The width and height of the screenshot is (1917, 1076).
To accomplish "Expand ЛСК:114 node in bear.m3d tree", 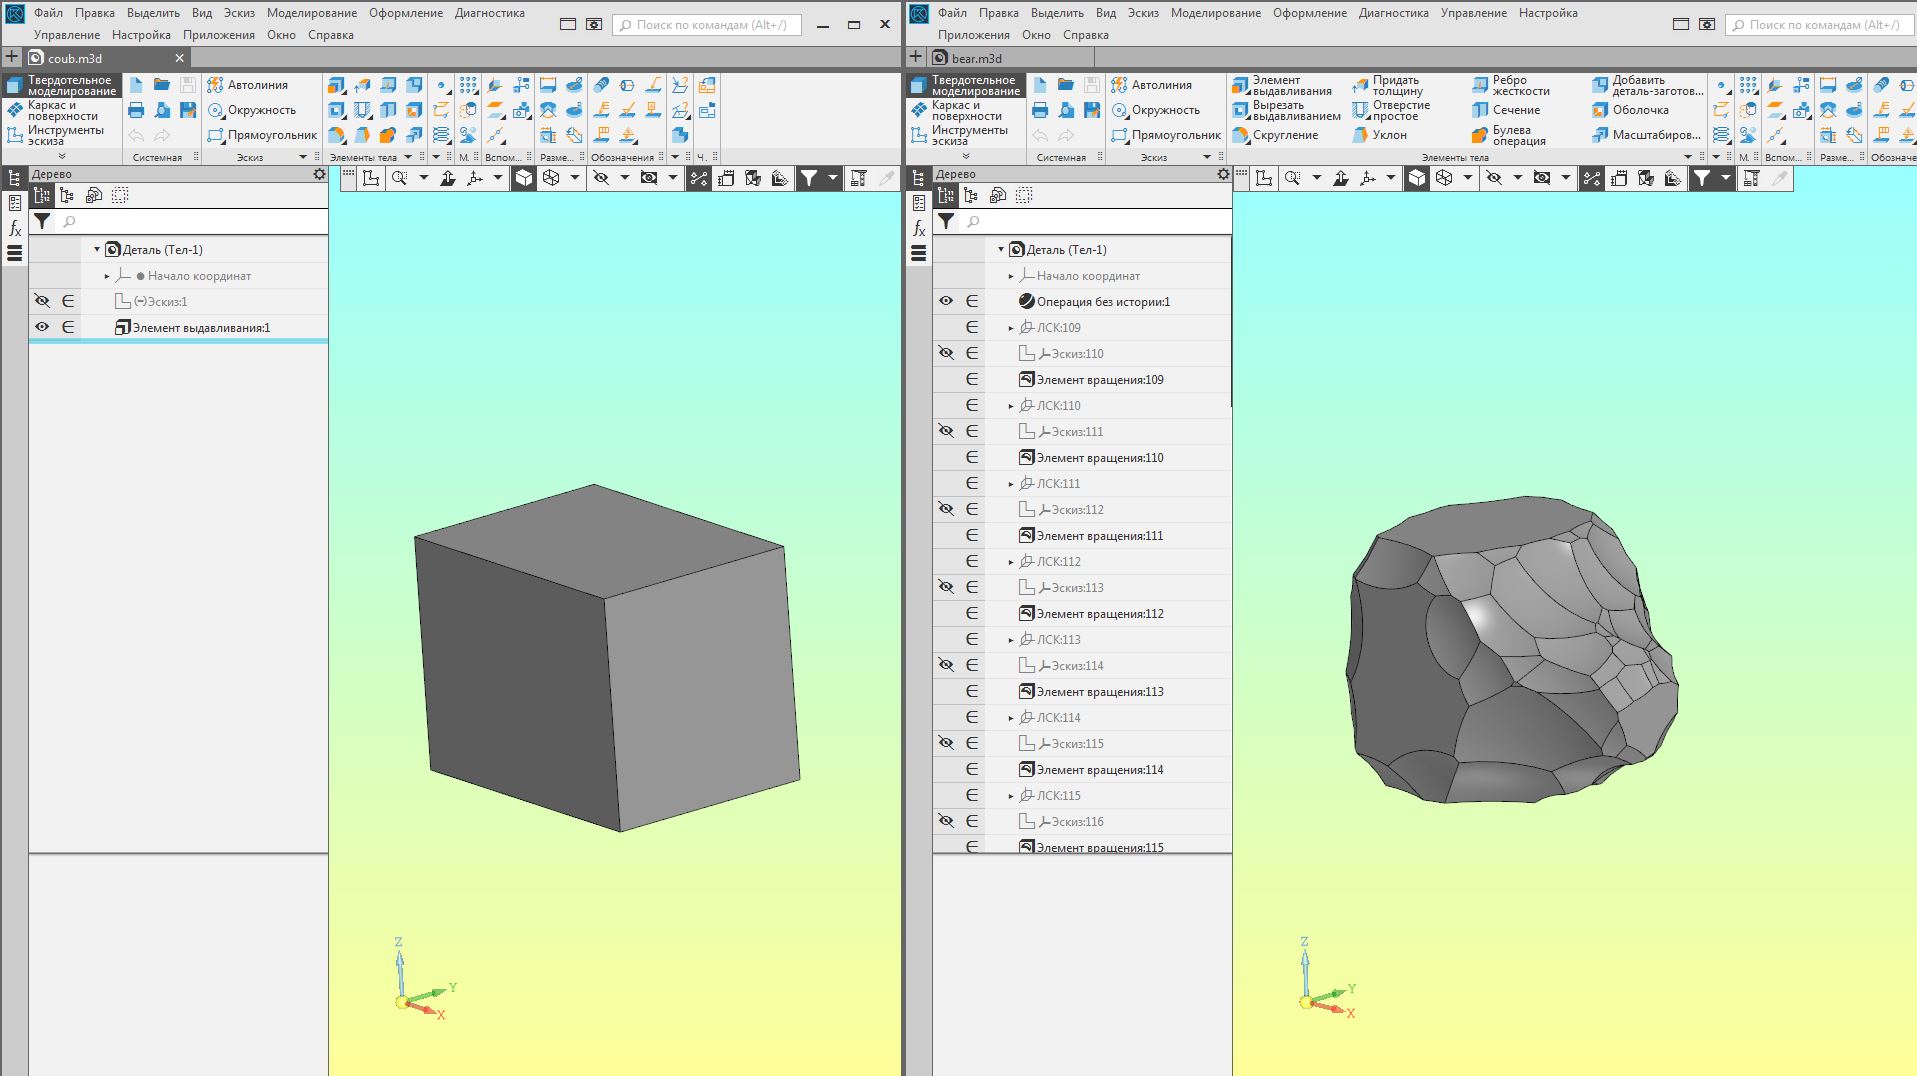I will (1011, 718).
